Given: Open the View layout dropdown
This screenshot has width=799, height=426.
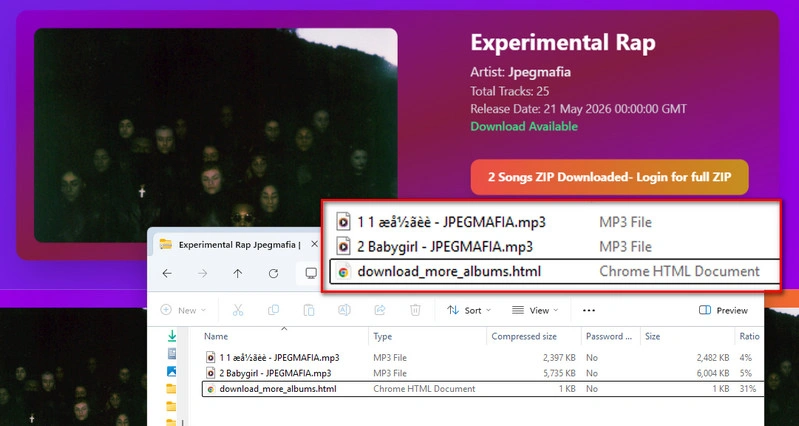Looking at the screenshot, I should click(x=535, y=310).
